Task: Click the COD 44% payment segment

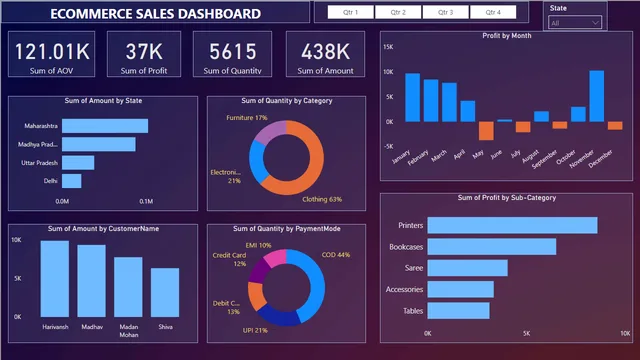Action: click(317, 282)
